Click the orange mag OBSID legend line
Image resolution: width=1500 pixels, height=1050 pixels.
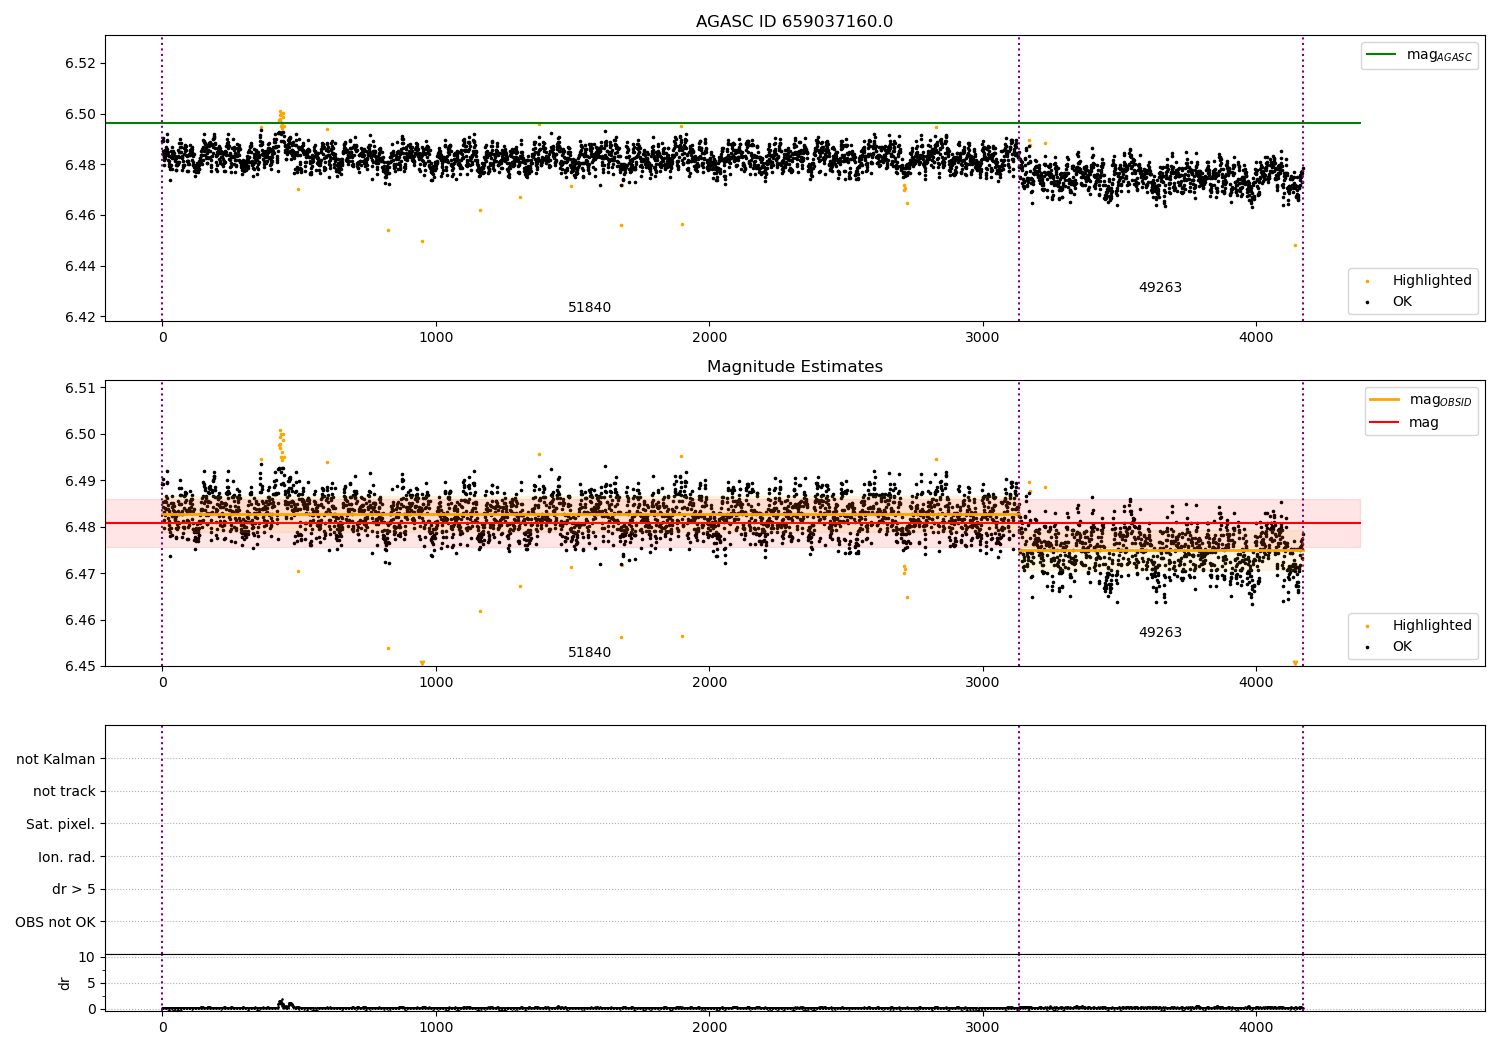tap(1385, 400)
